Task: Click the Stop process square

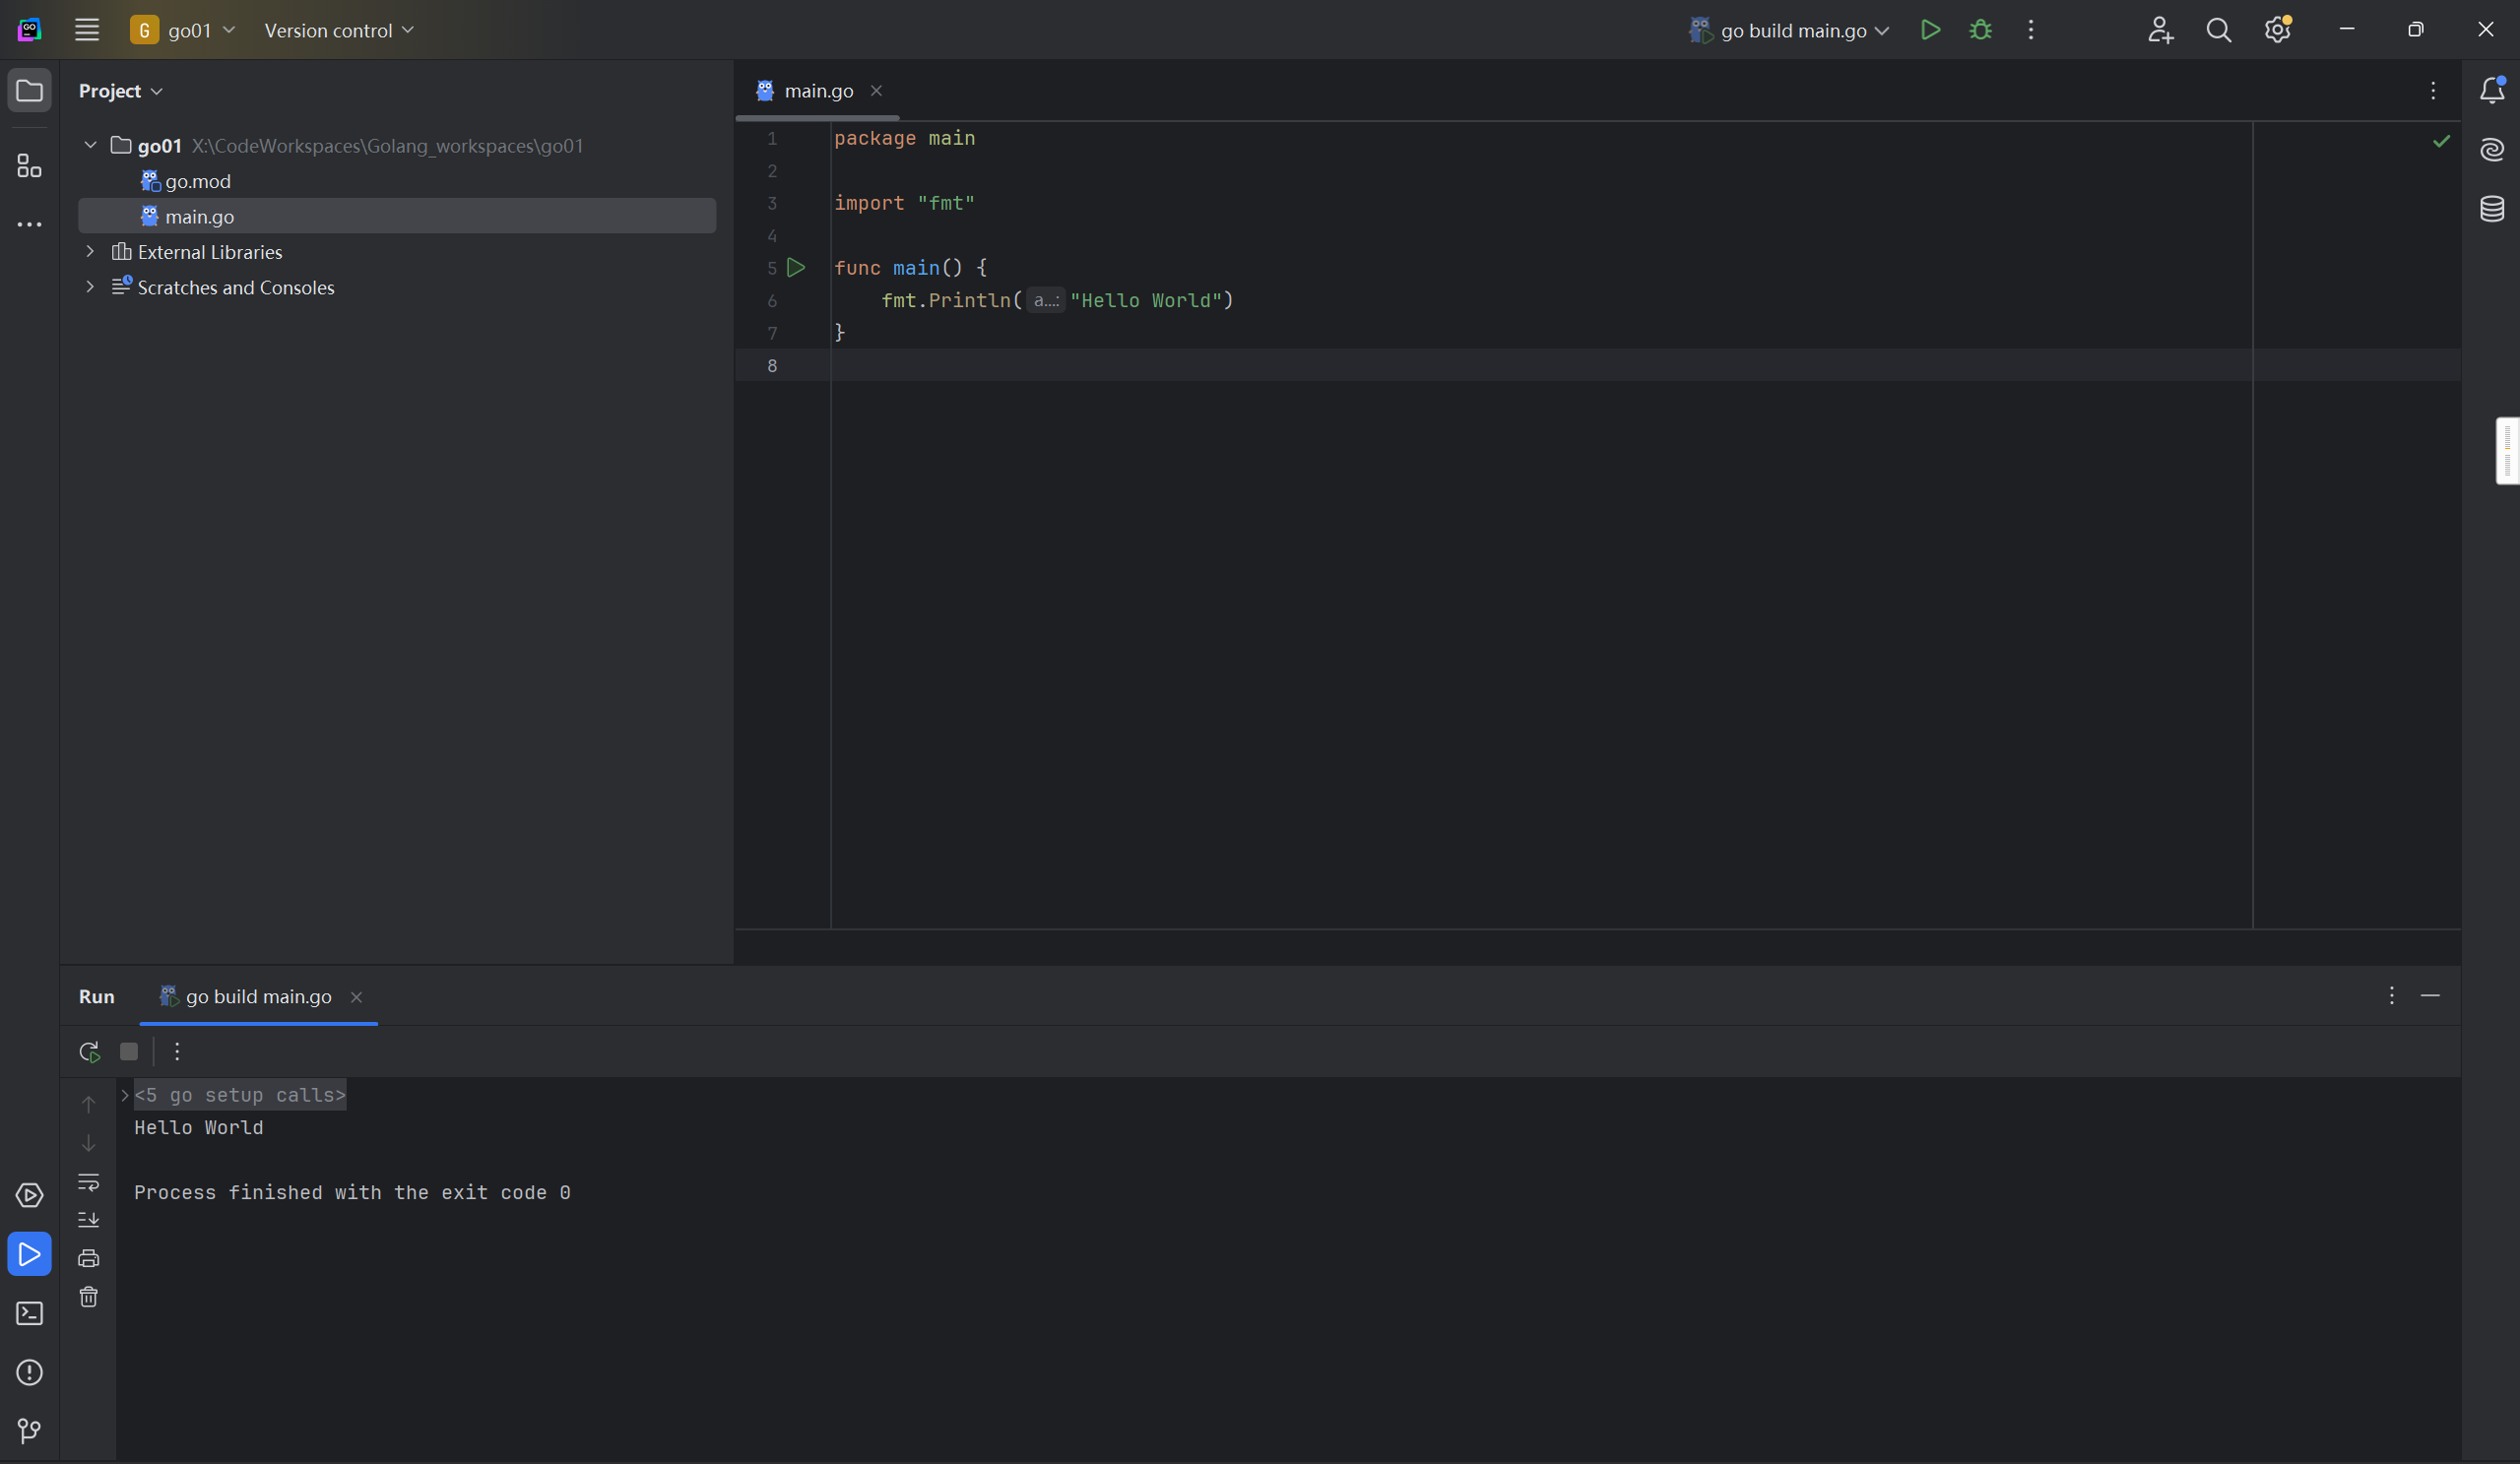Action: pyautogui.click(x=129, y=1051)
